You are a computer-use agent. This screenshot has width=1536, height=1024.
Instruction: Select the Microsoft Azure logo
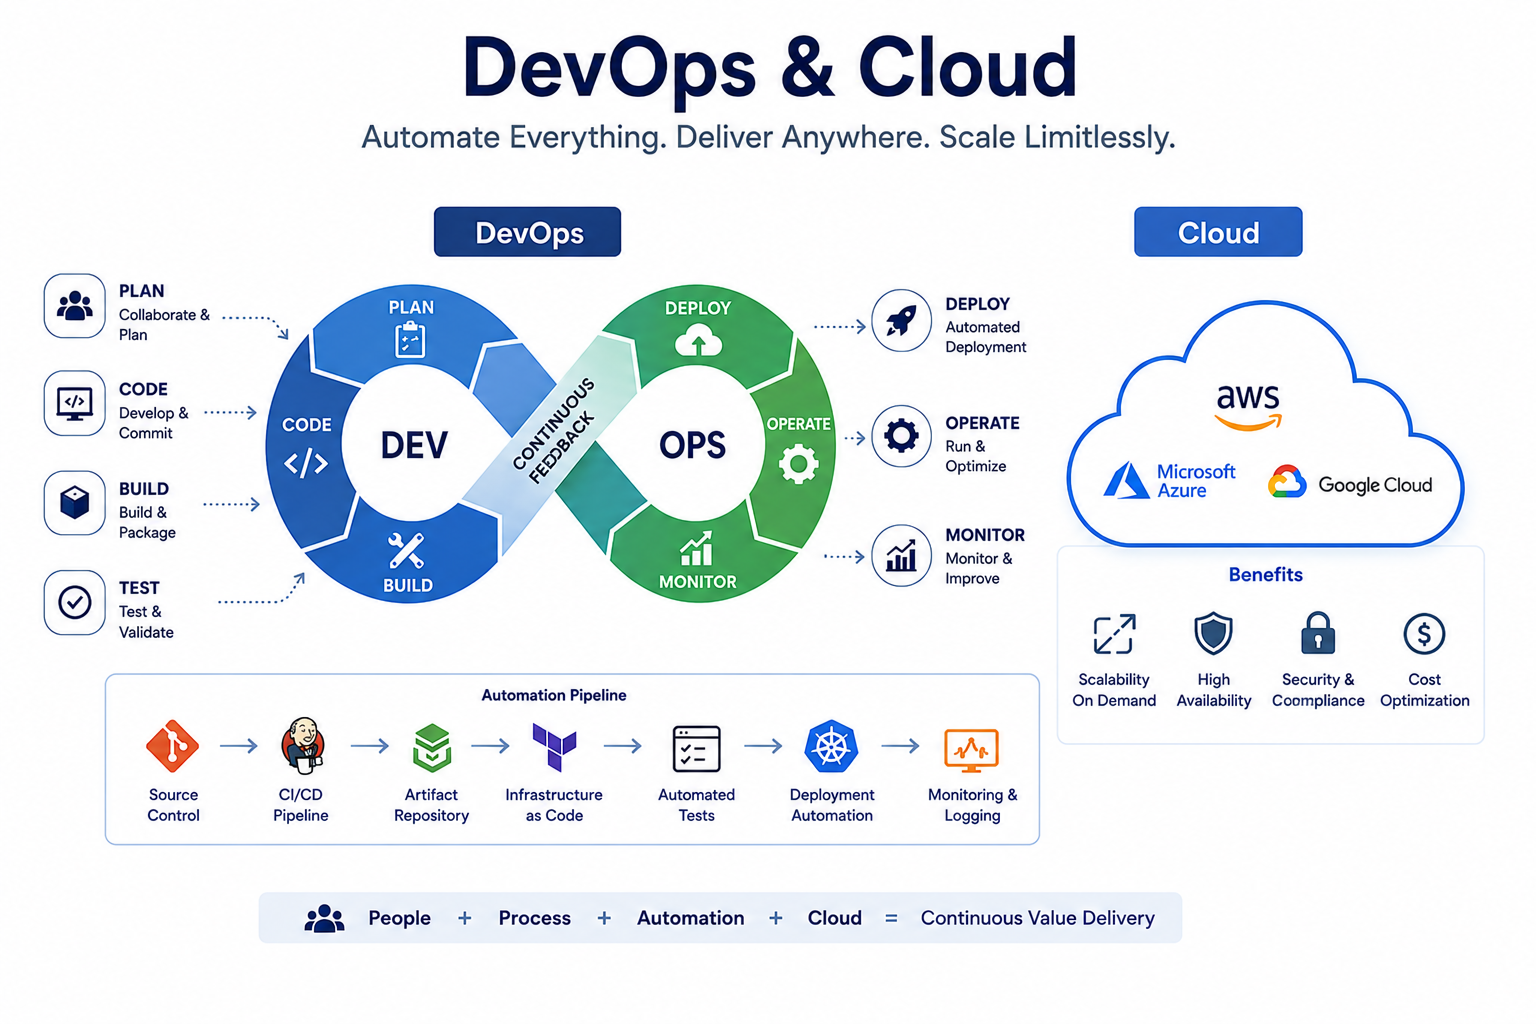tap(1170, 481)
